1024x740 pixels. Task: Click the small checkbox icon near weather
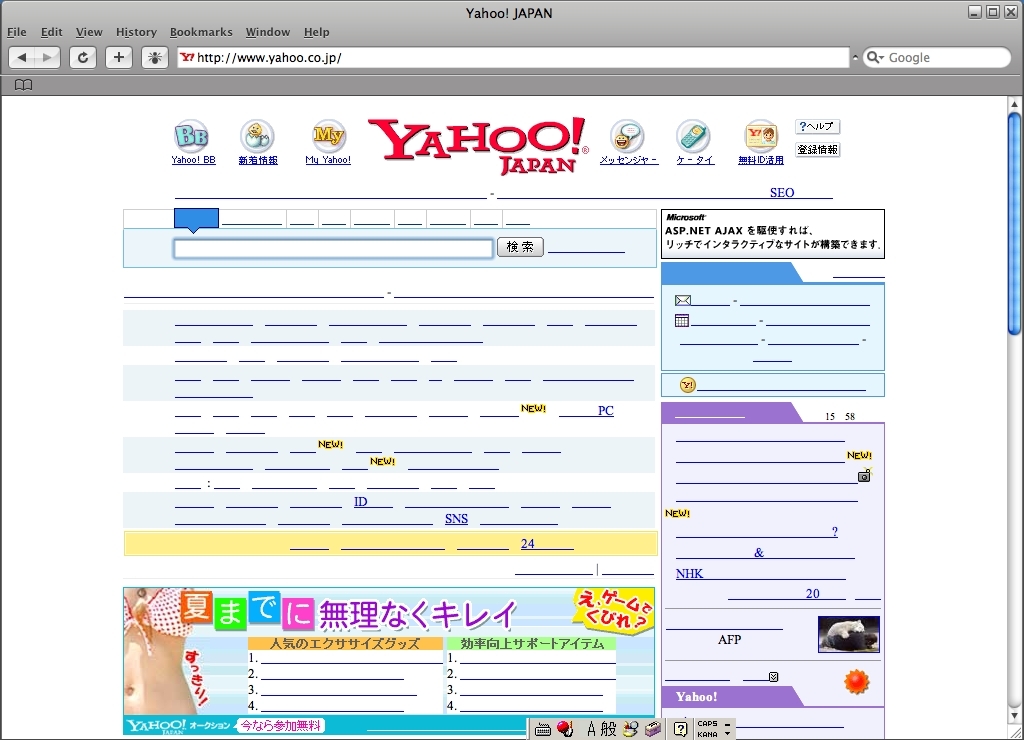coord(773,677)
